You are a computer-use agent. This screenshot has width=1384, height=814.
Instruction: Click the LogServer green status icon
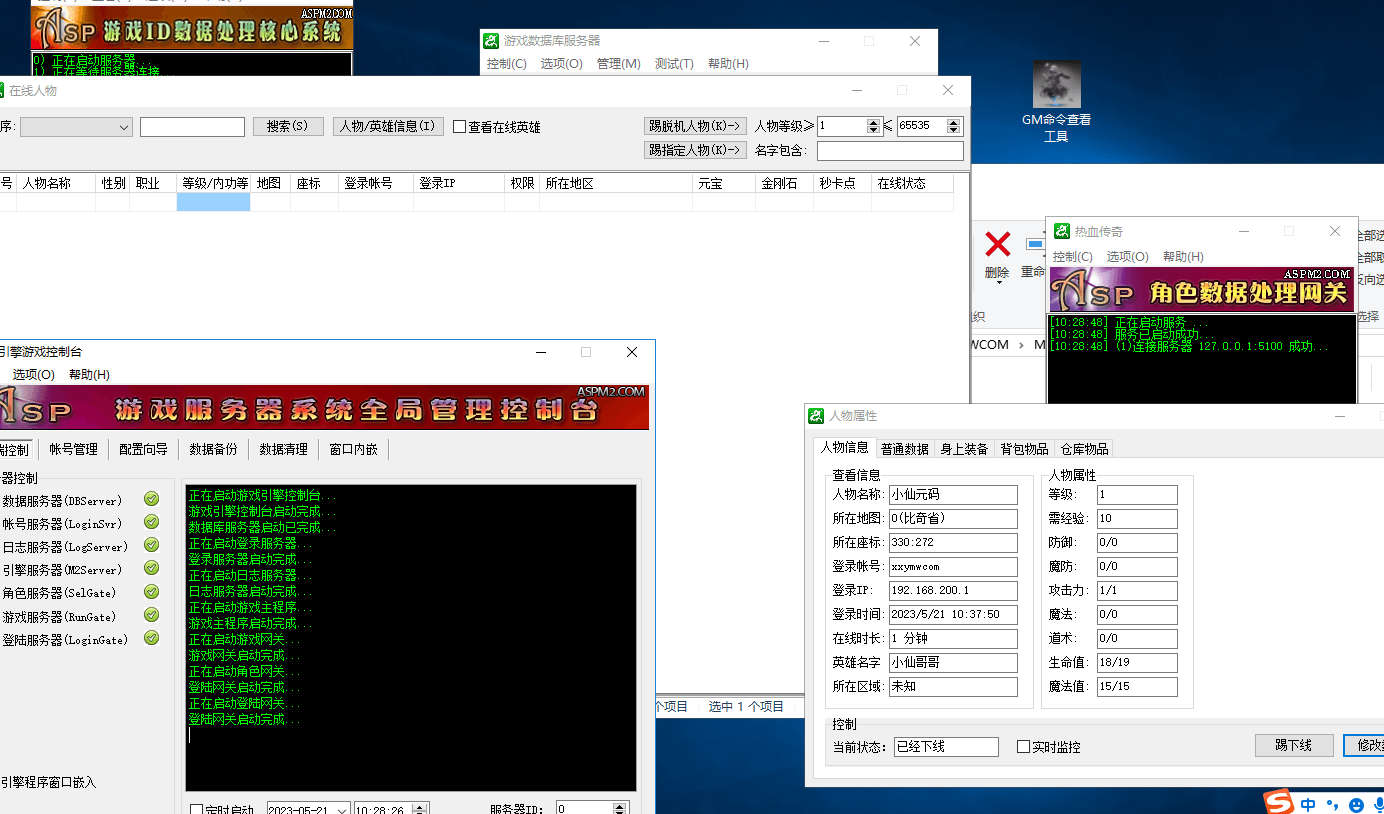[x=151, y=545]
